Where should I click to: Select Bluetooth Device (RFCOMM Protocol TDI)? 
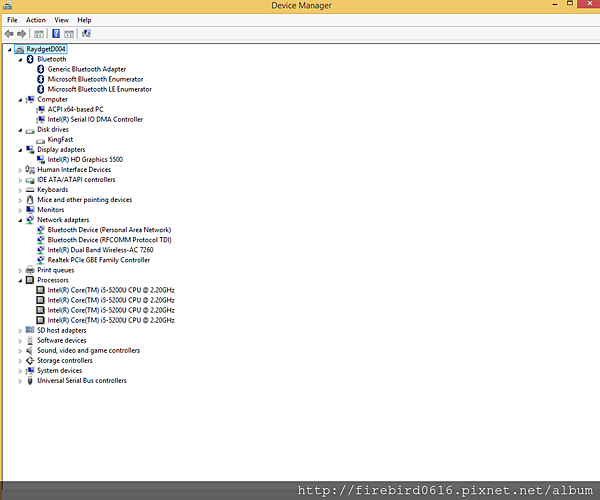[x=109, y=240]
